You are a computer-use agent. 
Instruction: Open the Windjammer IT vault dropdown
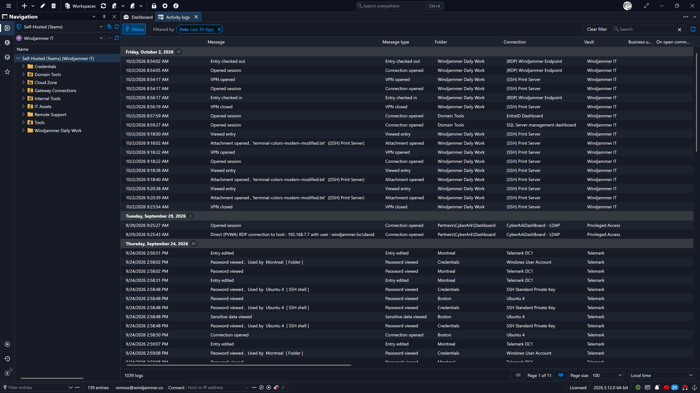click(x=101, y=38)
